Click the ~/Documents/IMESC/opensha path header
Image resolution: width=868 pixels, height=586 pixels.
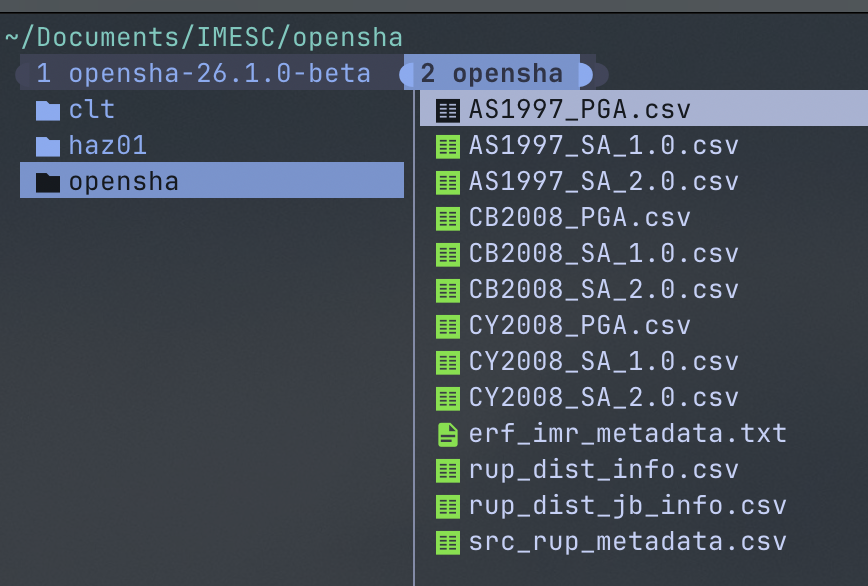(x=203, y=38)
